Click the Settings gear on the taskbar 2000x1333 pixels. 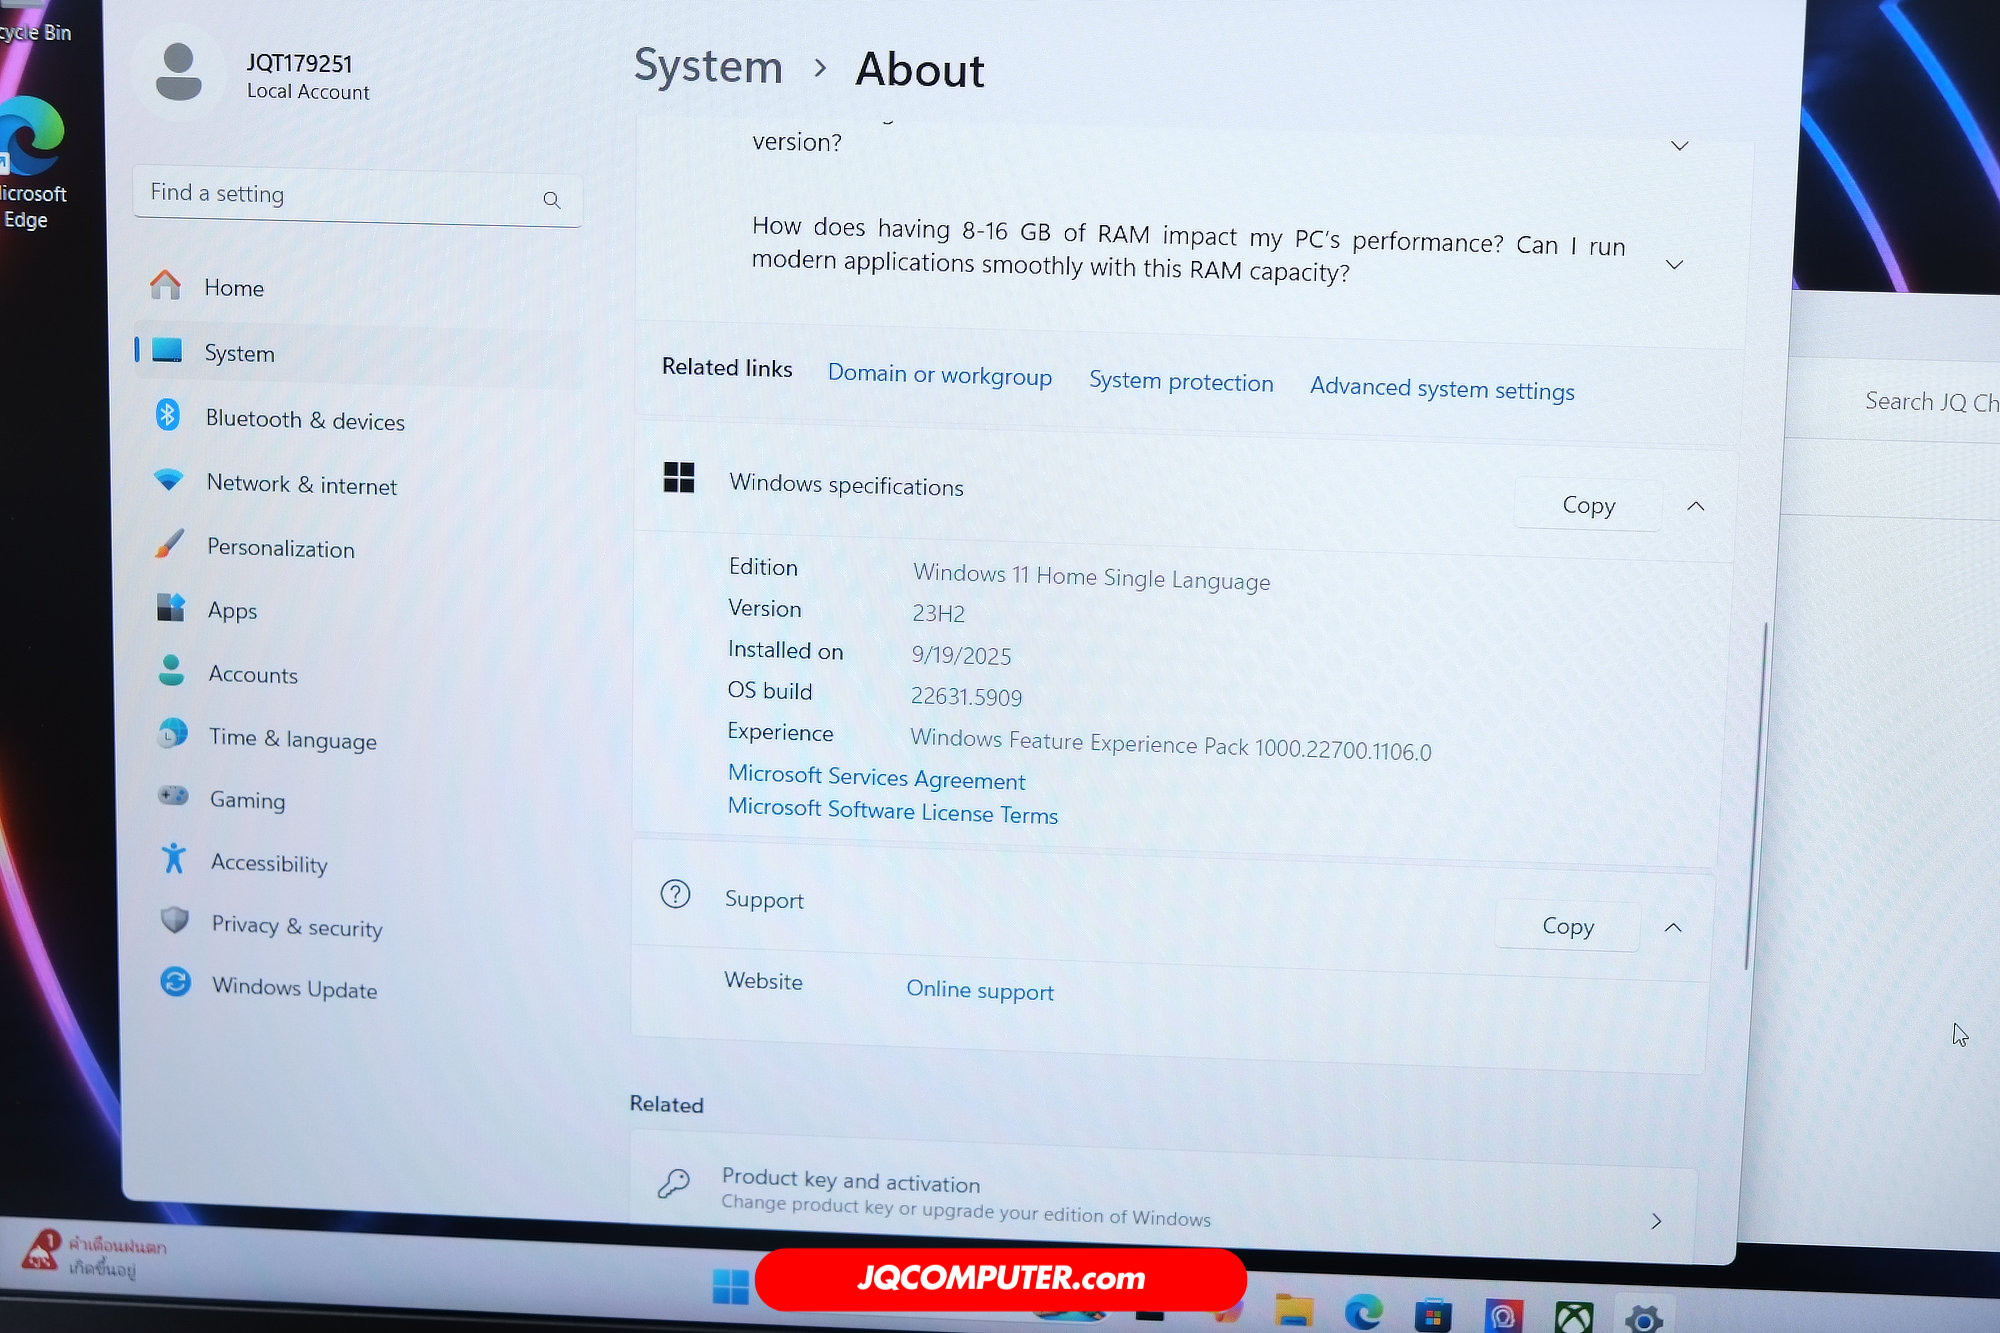click(1643, 1319)
